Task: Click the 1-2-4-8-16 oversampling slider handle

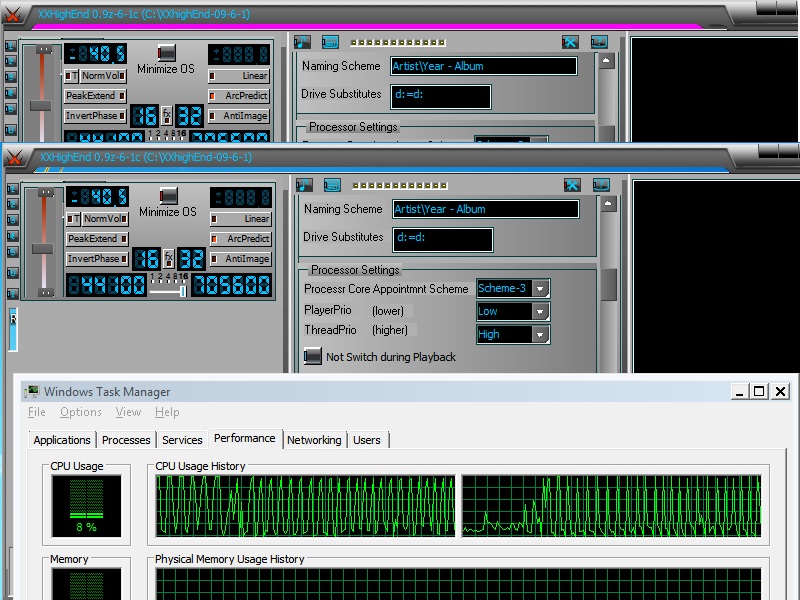Action: (182, 291)
